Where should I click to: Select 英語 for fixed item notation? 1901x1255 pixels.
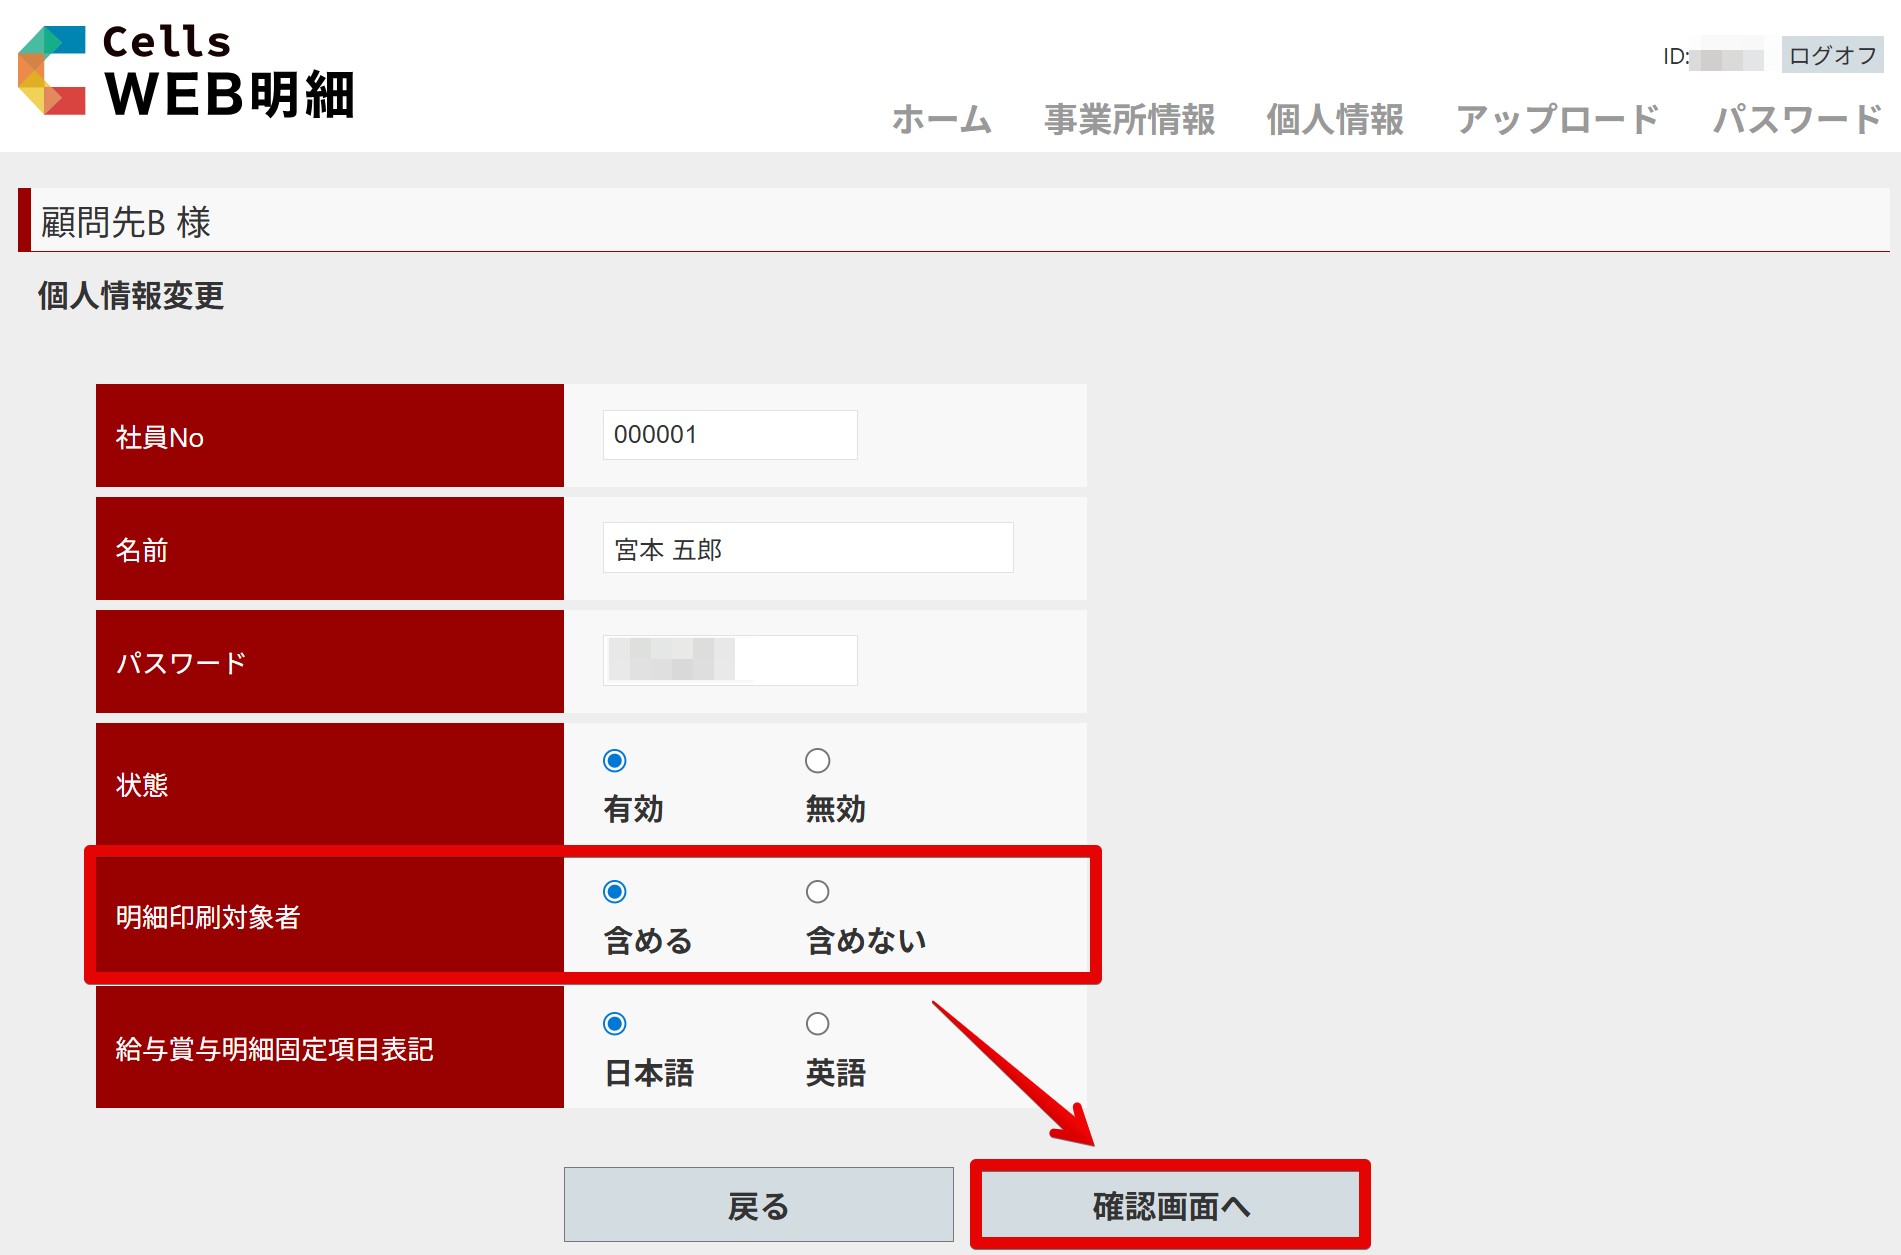[817, 1024]
